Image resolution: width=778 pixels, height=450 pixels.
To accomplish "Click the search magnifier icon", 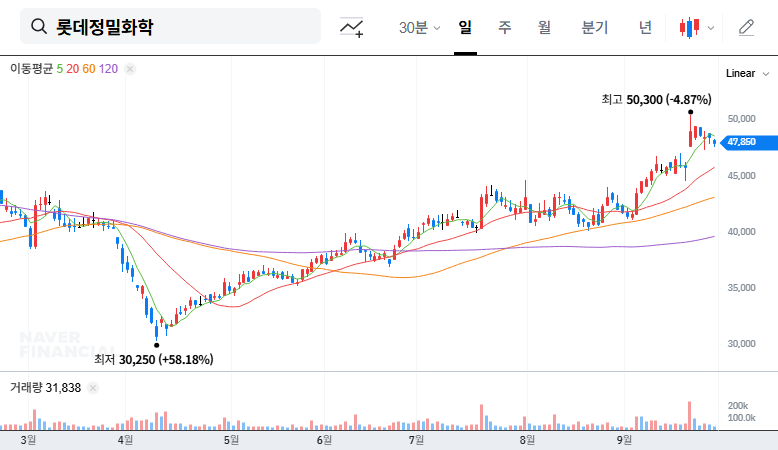I will 39,27.
